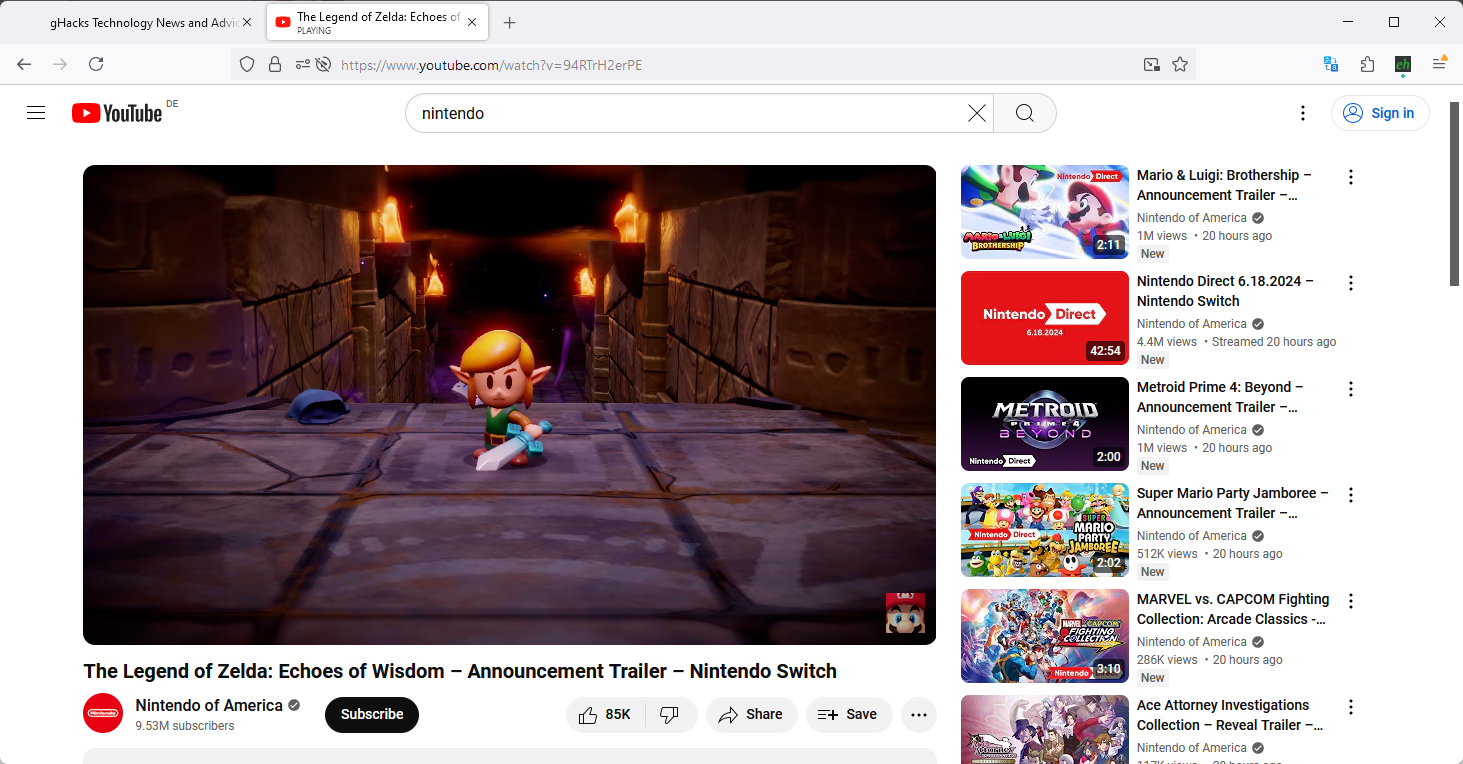Click the YouTube URL in address bar
The height and width of the screenshot is (764, 1463).
coord(491,65)
